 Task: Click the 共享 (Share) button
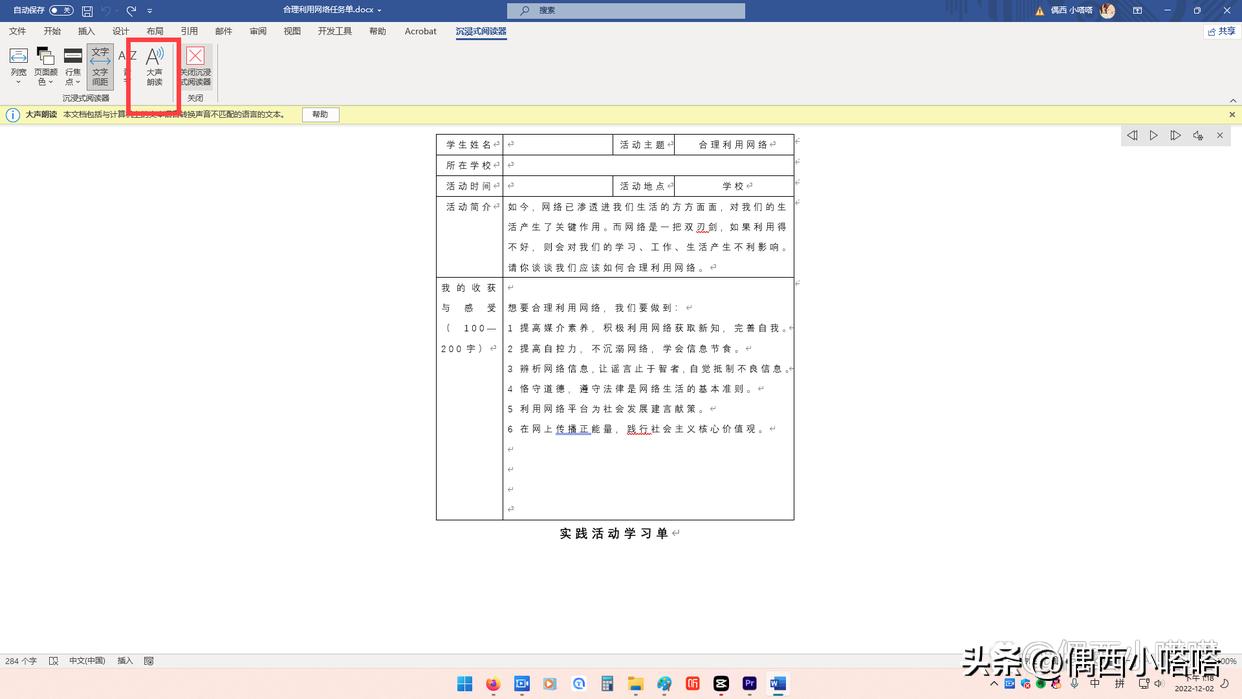pyautogui.click(x=1221, y=31)
